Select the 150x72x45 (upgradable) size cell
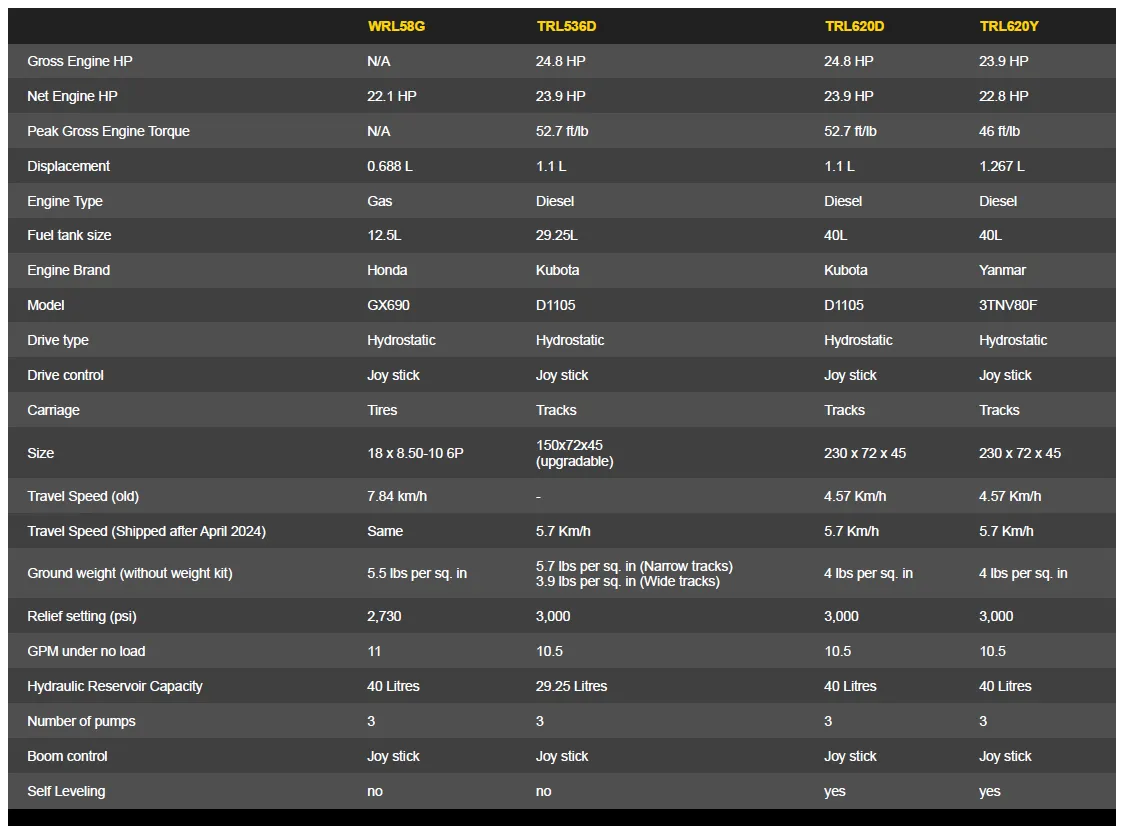Image resolution: width=1124 pixels, height=836 pixels. coord(575,453)
